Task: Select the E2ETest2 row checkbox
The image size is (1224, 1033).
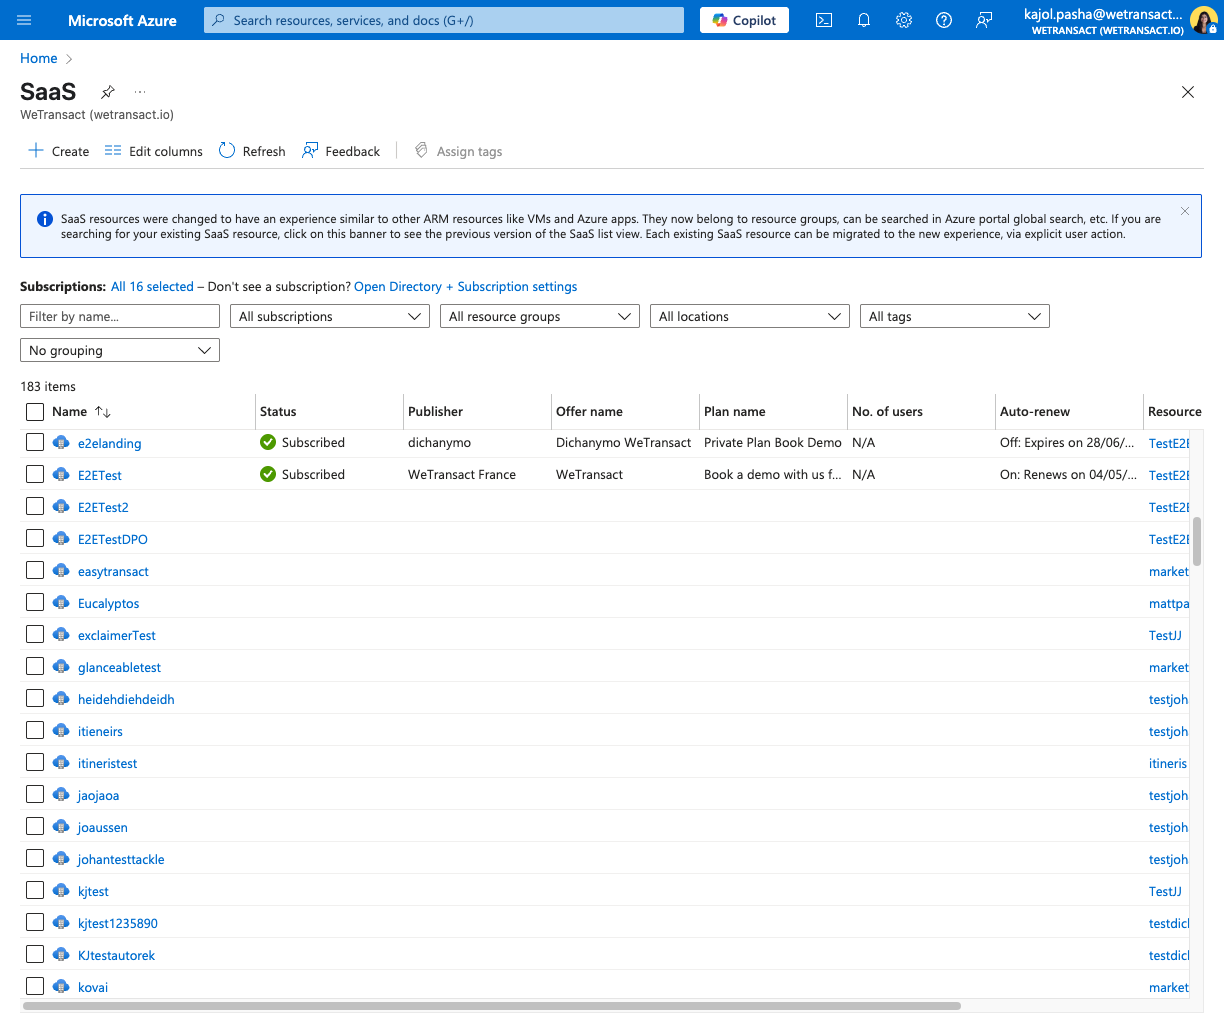Action: [x=35, y=506]
